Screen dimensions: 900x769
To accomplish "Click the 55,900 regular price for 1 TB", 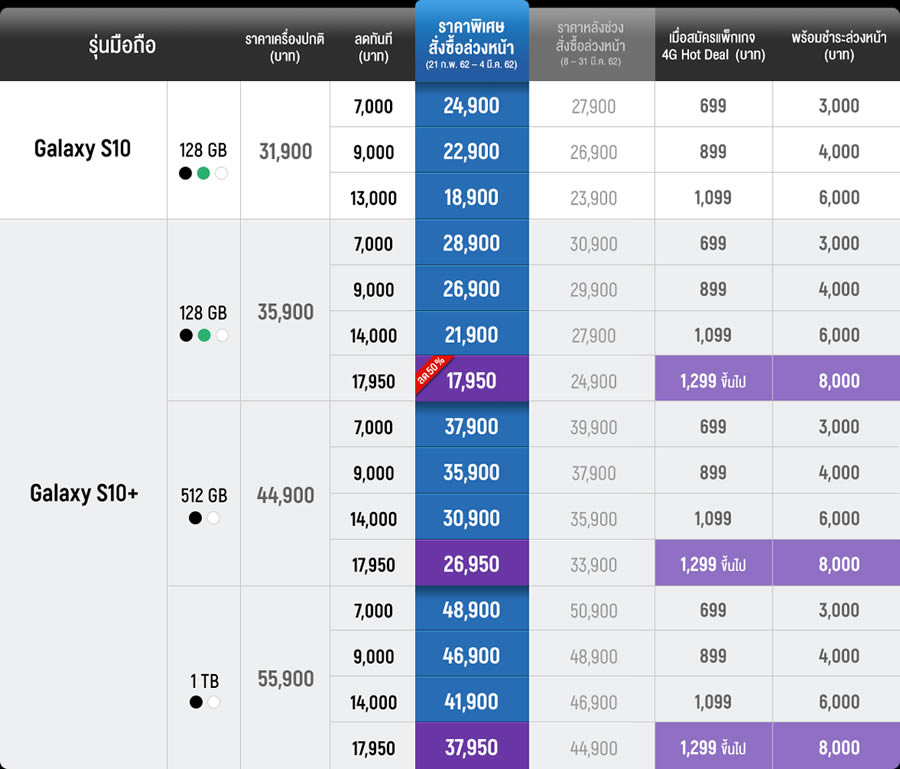I will click(285, 679).
